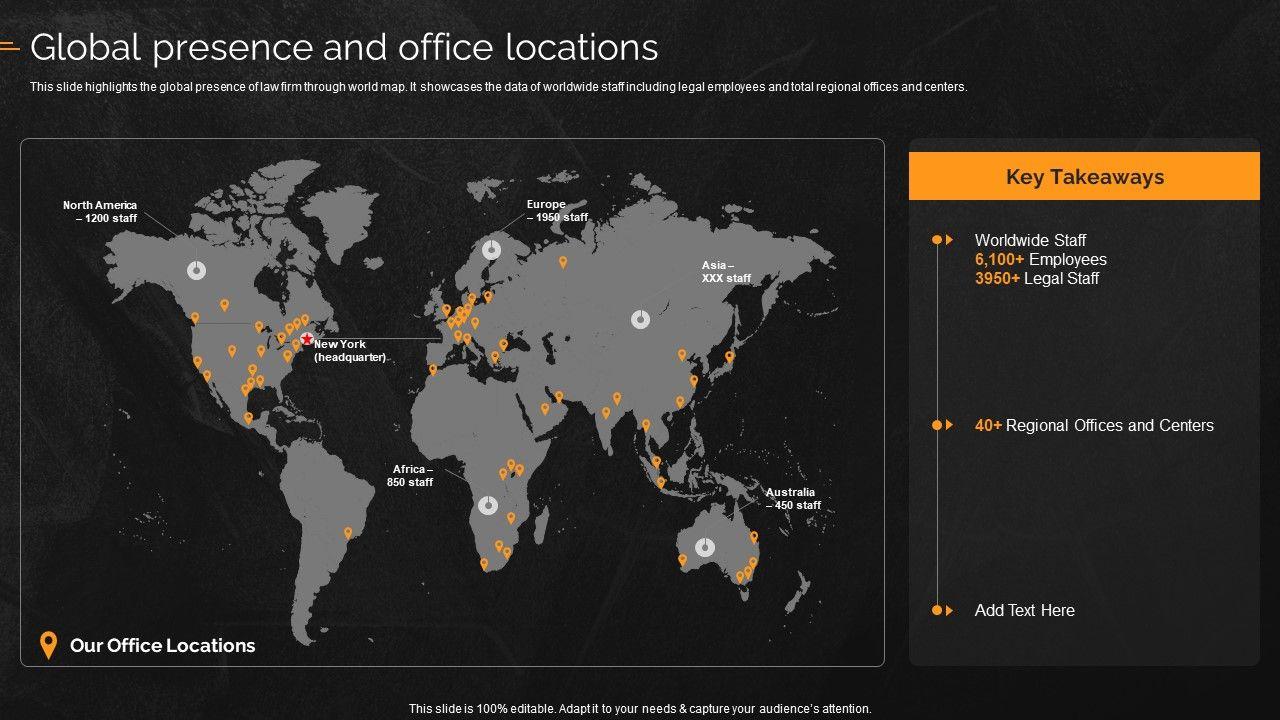Select the orange bullet beside Add Text Here
Image resolution: width=1280 pixels, height=720 pixels.
click(x=942, y=610)
